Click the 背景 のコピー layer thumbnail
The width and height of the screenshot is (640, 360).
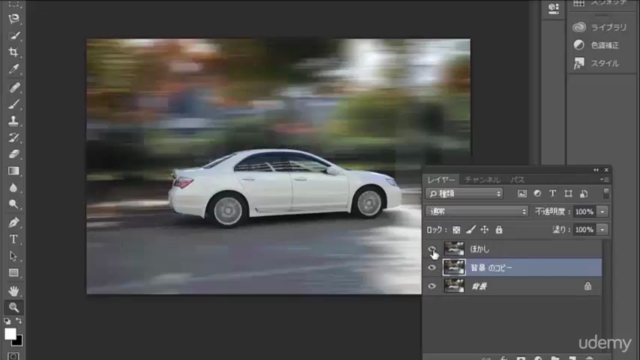[454, 267]
